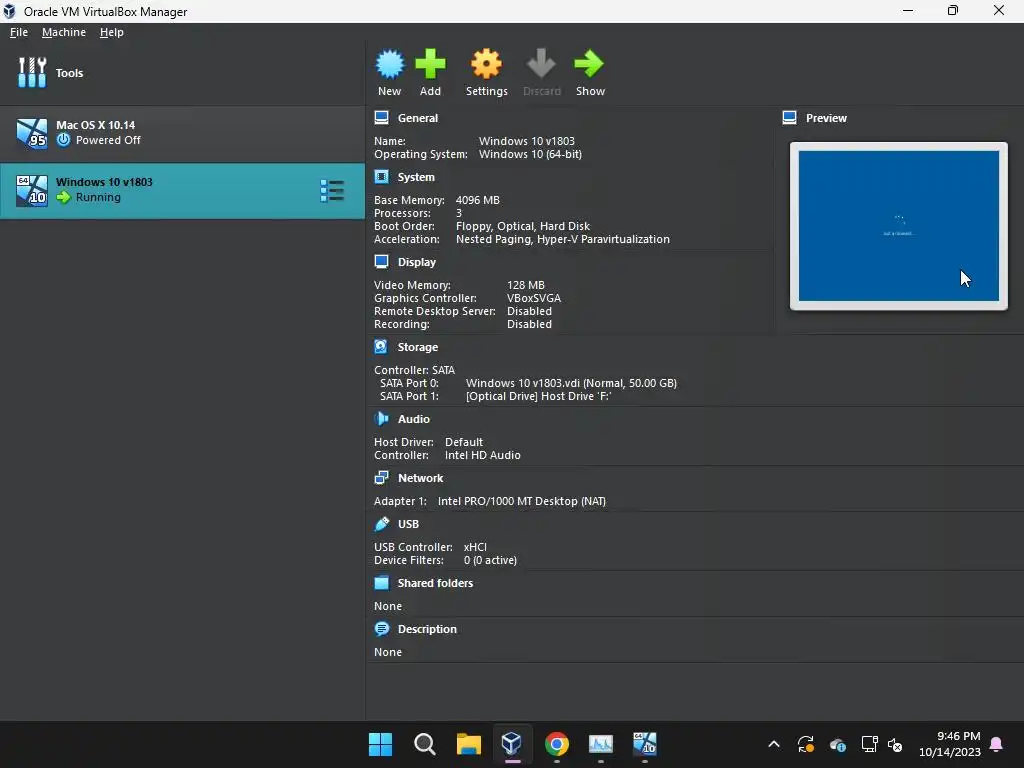The height and width of the screenshot is (768, 1024).
Task: Open the Windows Start menu
Action: coord(381,744)
